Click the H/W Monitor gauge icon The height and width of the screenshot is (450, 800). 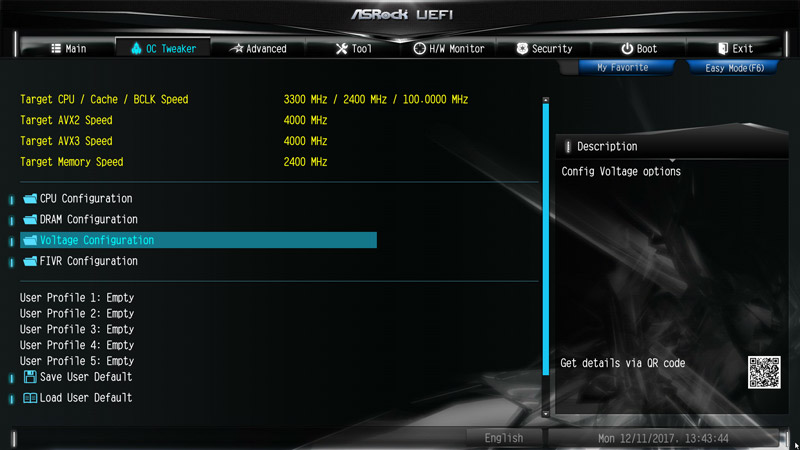[x=419, y=48]
